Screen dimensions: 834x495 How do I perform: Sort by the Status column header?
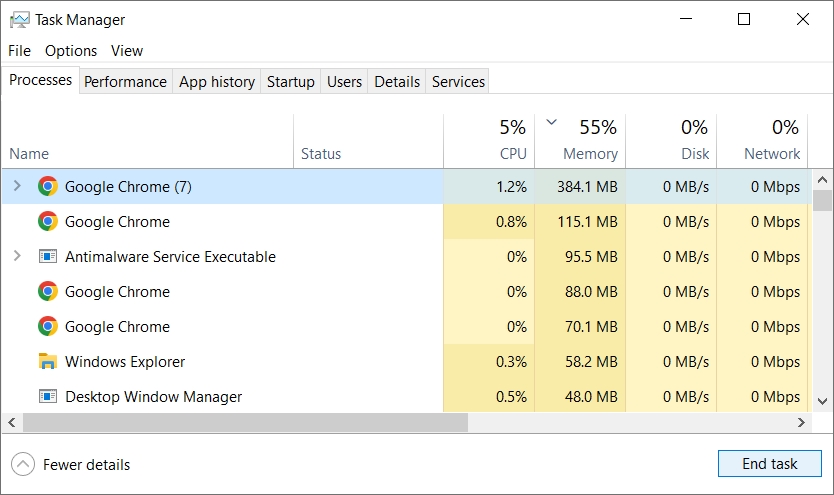[368, 141]
